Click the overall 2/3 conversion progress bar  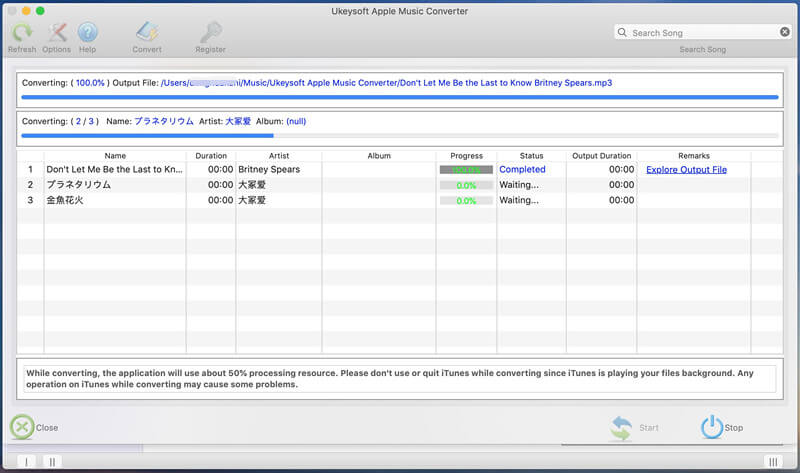tap(399, 136)
